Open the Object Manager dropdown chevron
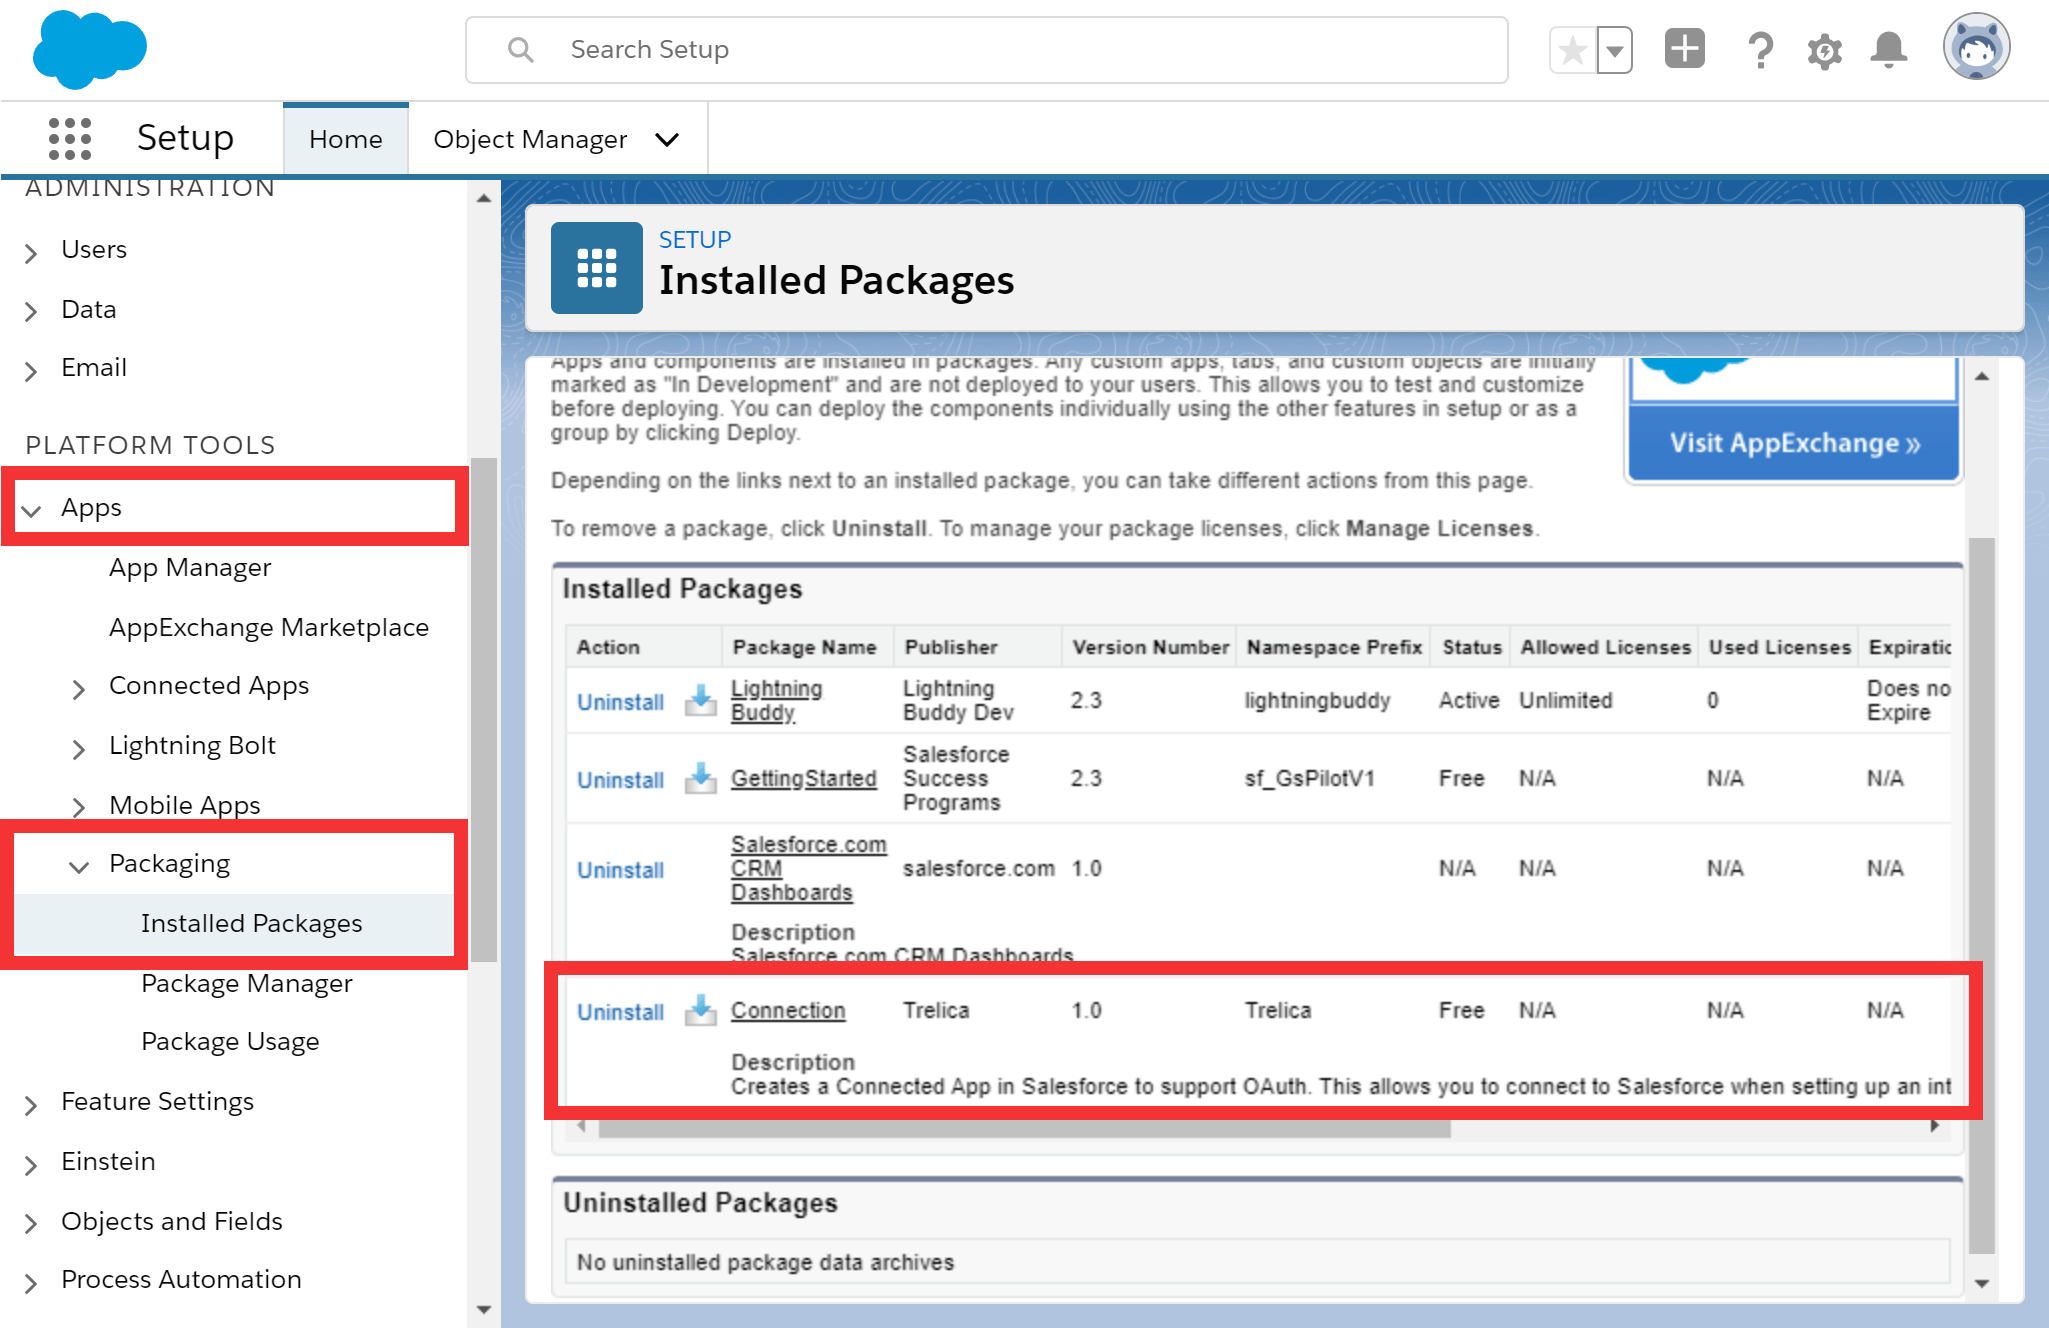 667,140
